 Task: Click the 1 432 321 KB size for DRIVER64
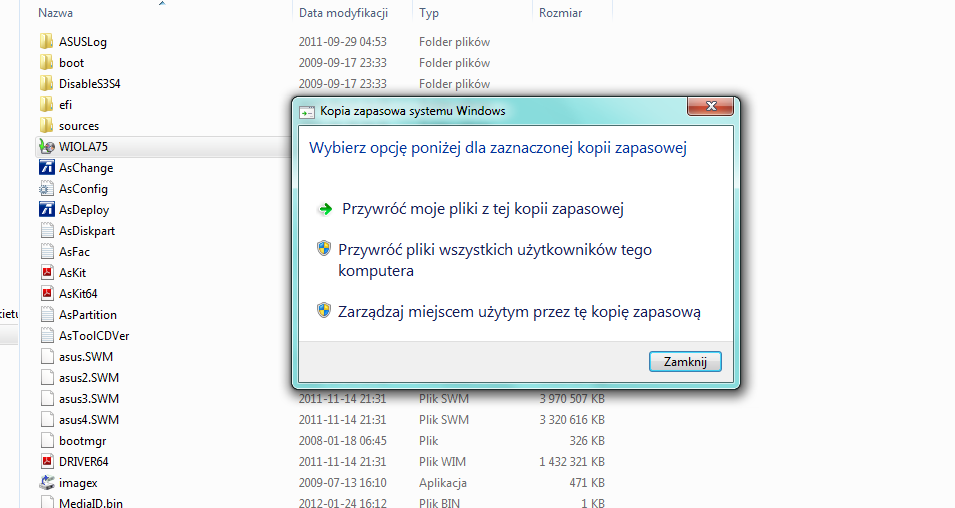[x=572, y=462]
